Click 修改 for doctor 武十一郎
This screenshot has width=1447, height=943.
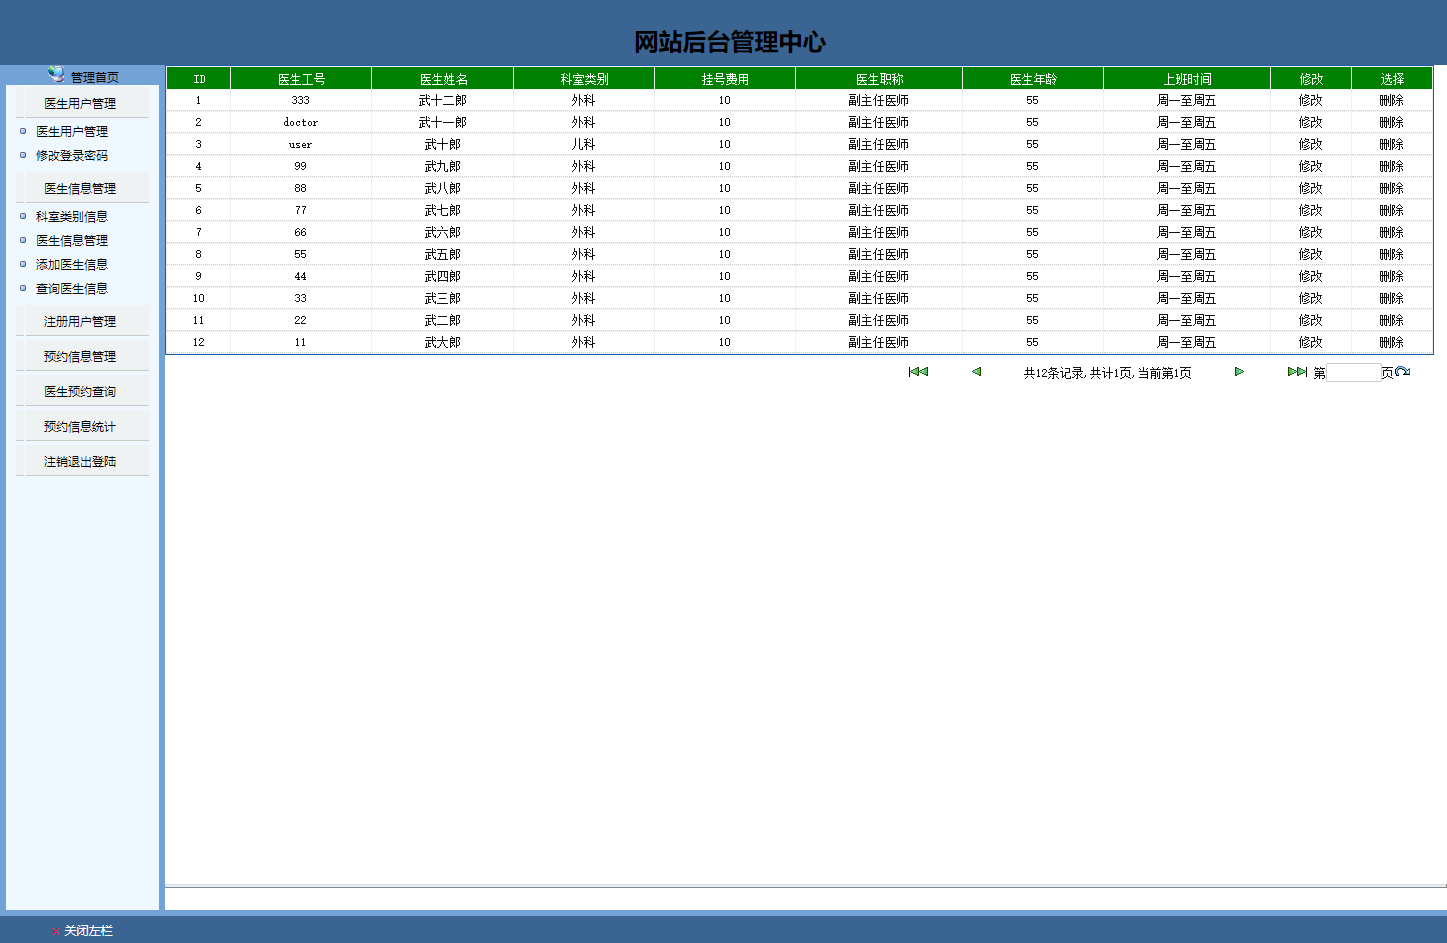pos(1311,122)
